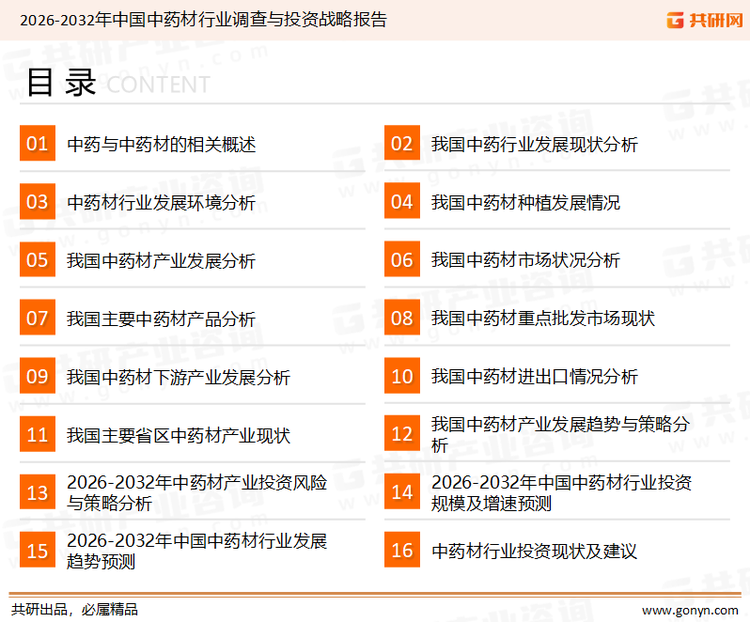This screenshot has height=622, width=750.
Task: Select chapter 我国中药材种植发展情况
Action: pyautogui.click(x=526, y=202)
